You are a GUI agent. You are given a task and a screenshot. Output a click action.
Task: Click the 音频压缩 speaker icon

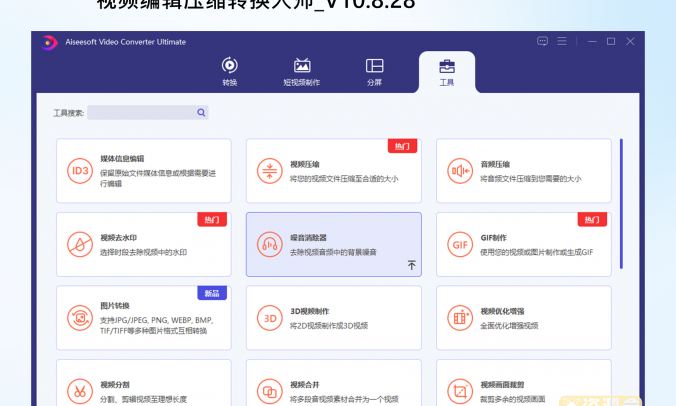pos(460,171)
